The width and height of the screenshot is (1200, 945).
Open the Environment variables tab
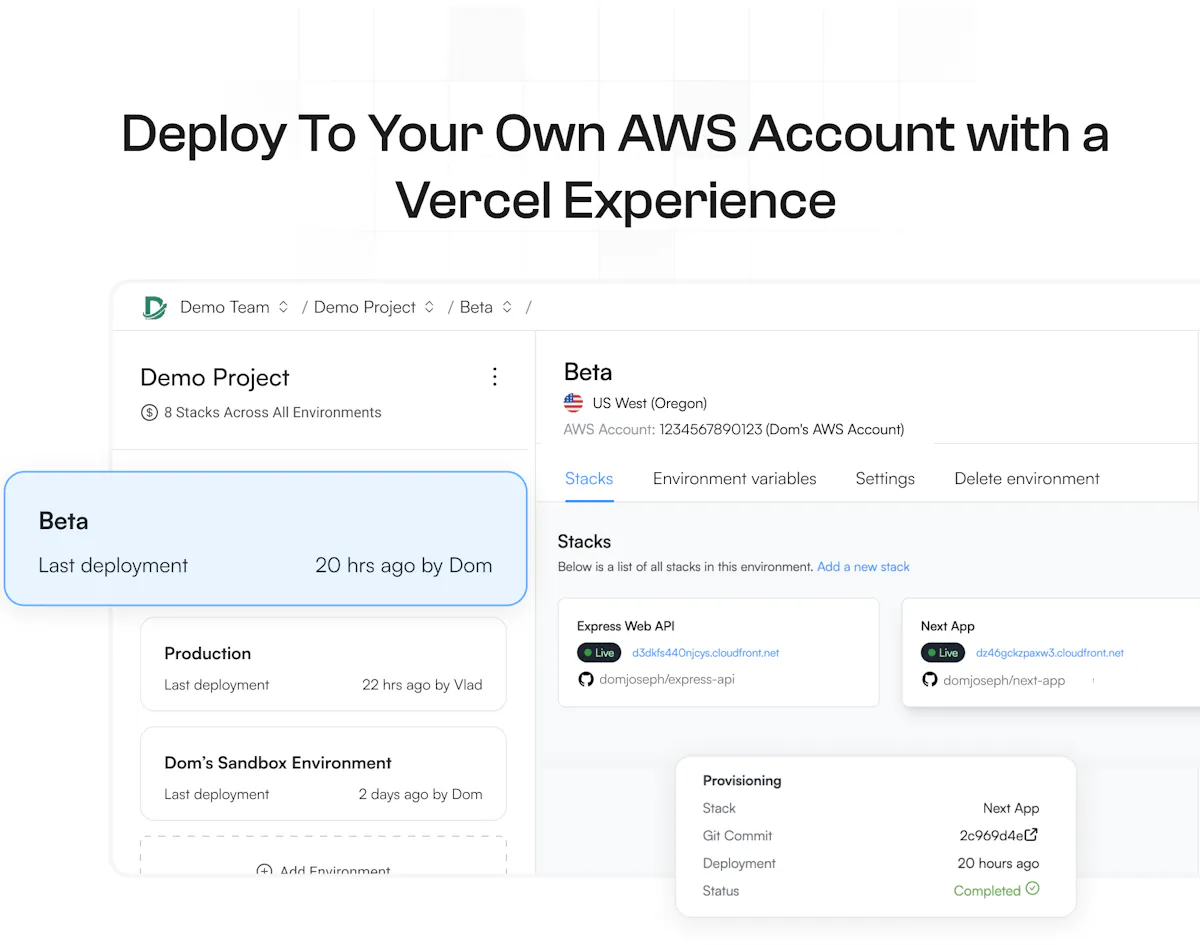coord(735,478)
